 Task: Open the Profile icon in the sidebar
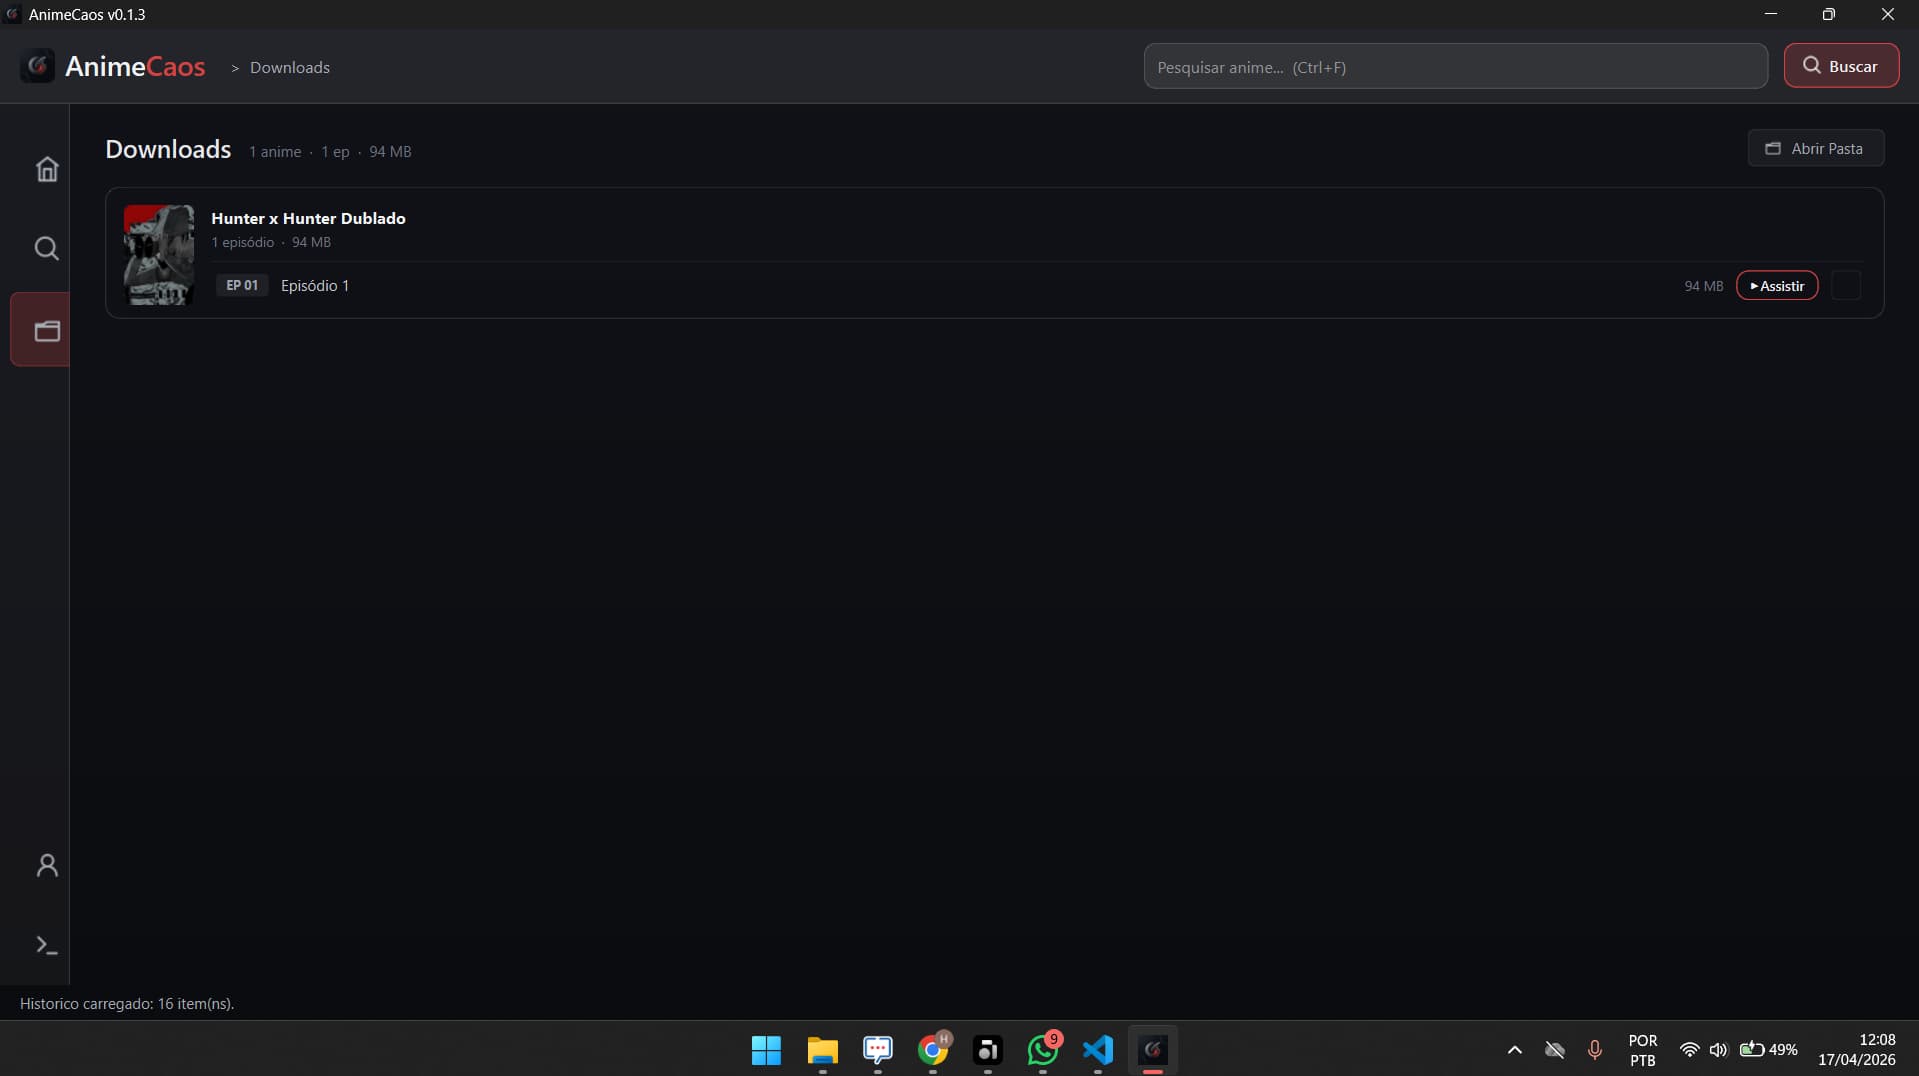46,865
